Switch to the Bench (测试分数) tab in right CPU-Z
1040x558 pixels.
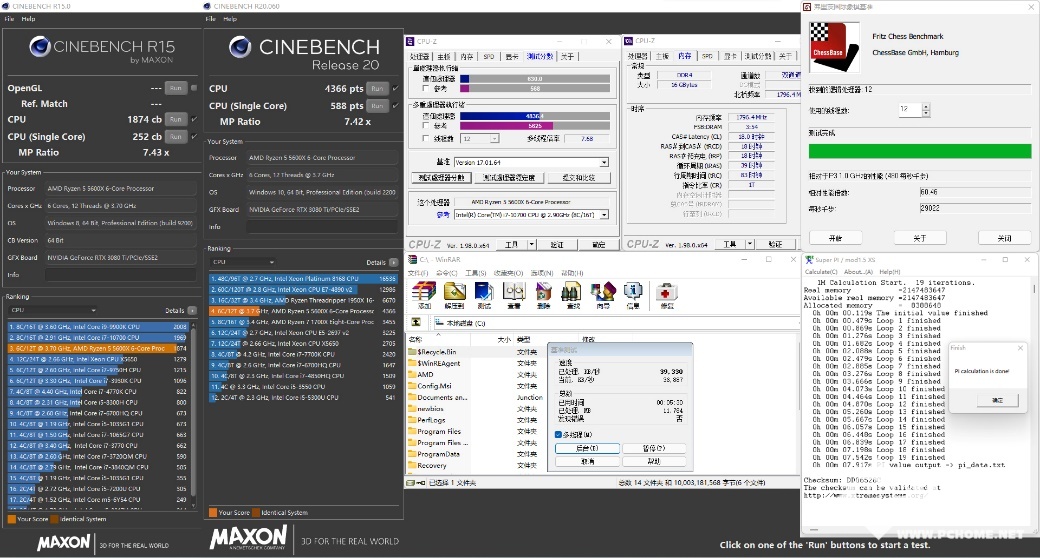[757, 56]
